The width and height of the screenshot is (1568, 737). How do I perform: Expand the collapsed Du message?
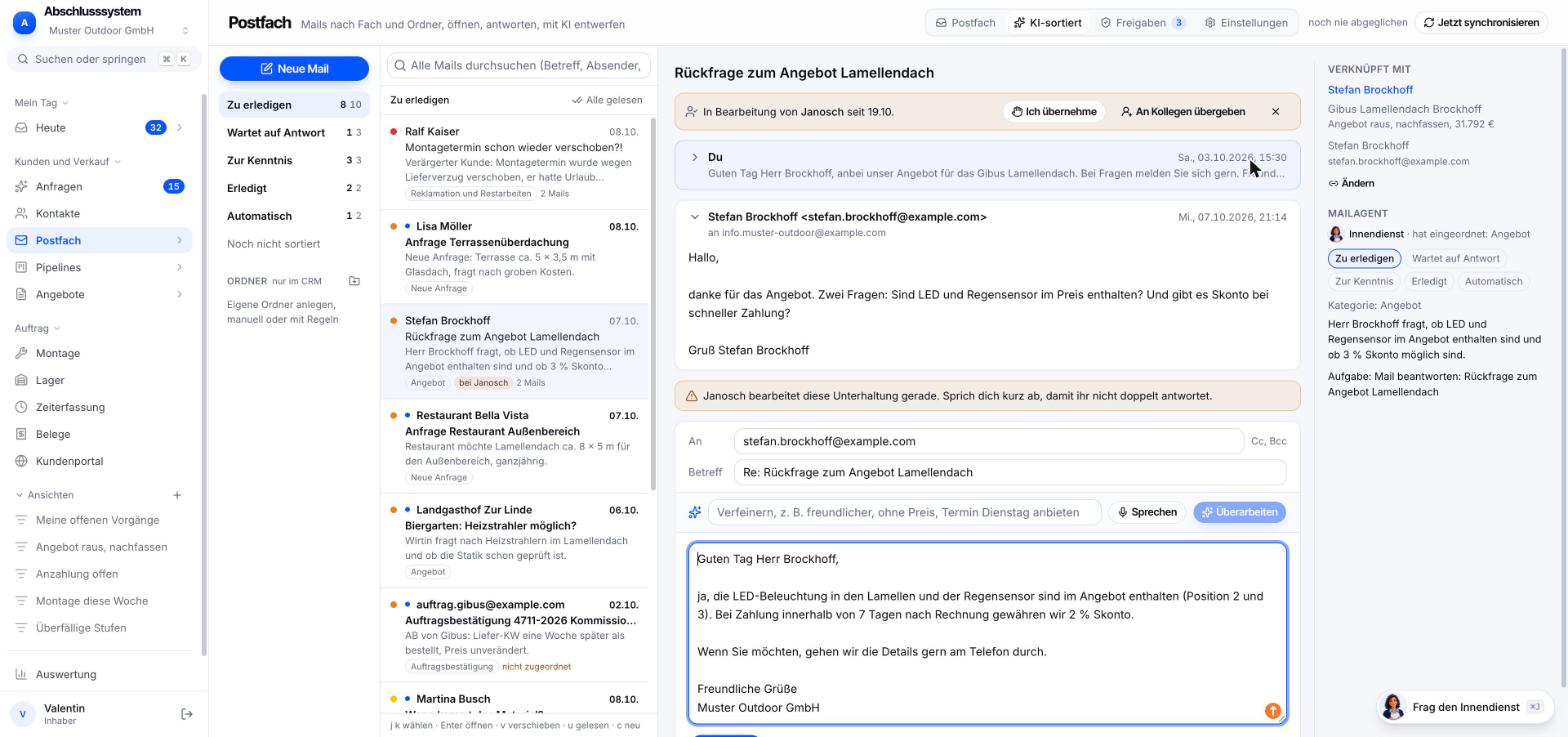(x=695, y=157)
